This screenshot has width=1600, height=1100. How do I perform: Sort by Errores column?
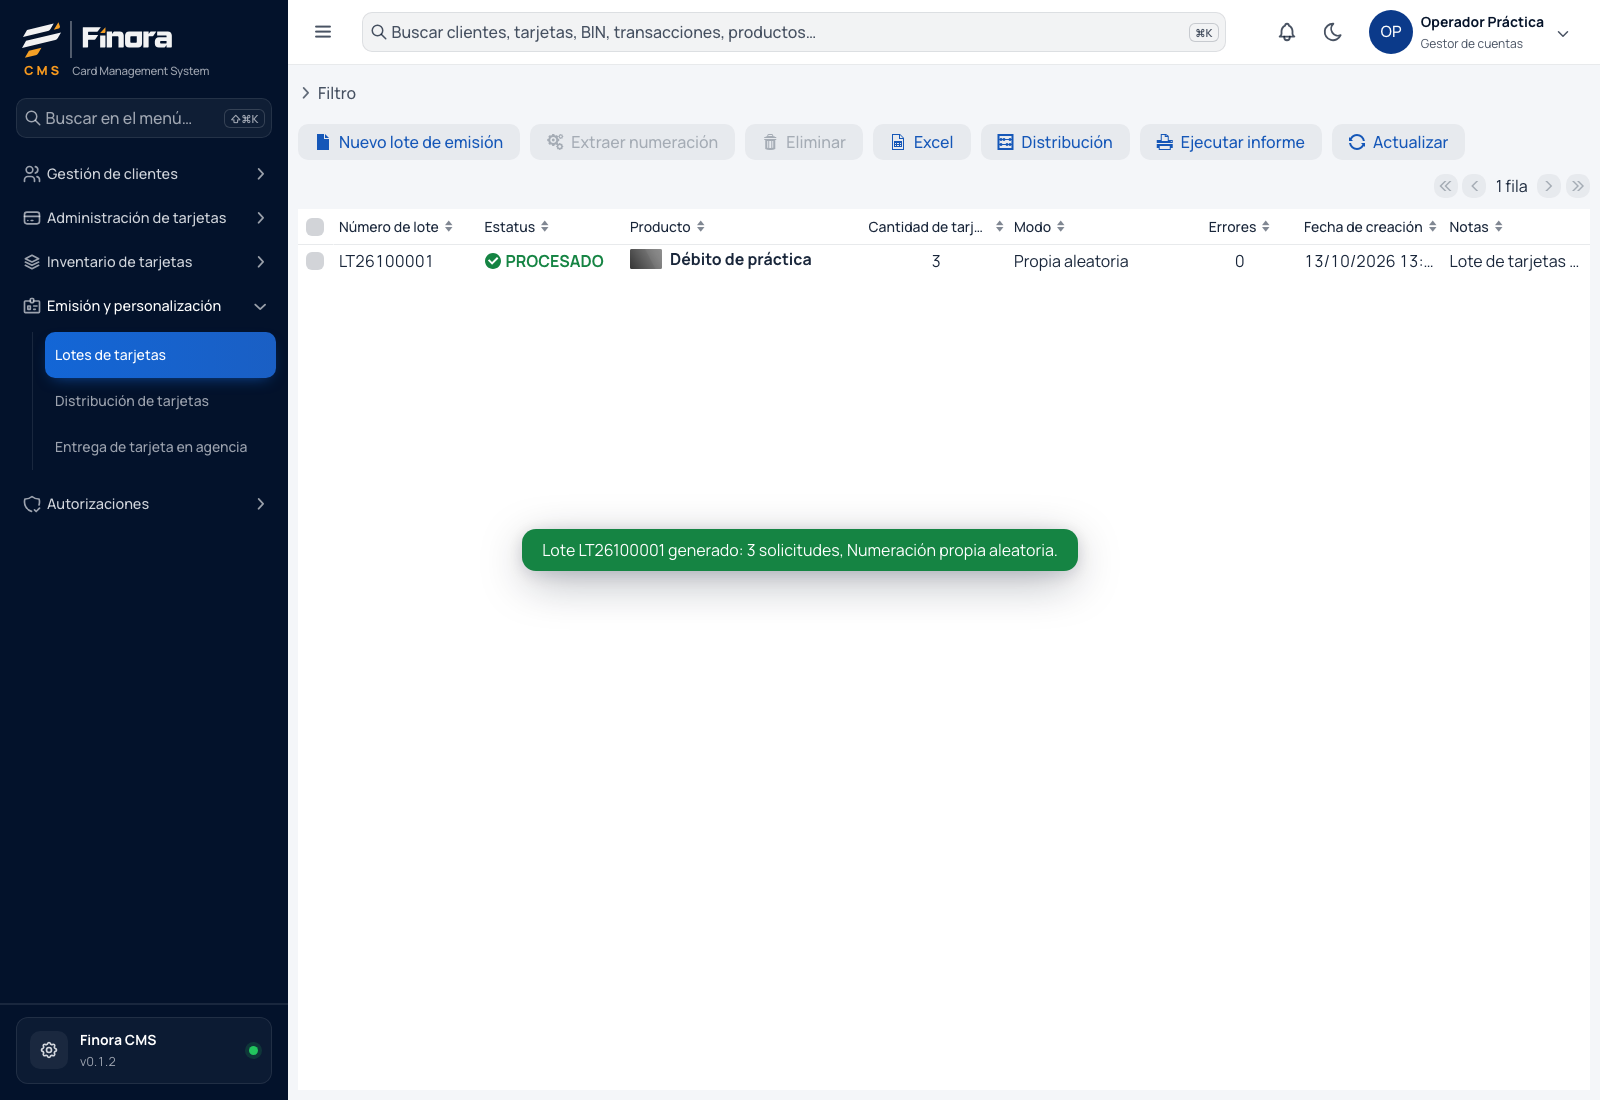click(1266, 227)
